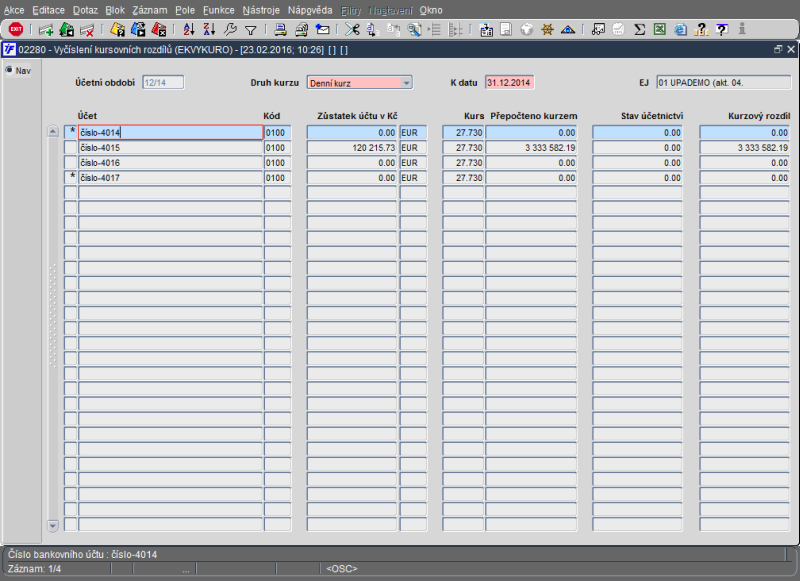Open the Nápověda menu
Screen dimensions: 800x581
[310, 9]
